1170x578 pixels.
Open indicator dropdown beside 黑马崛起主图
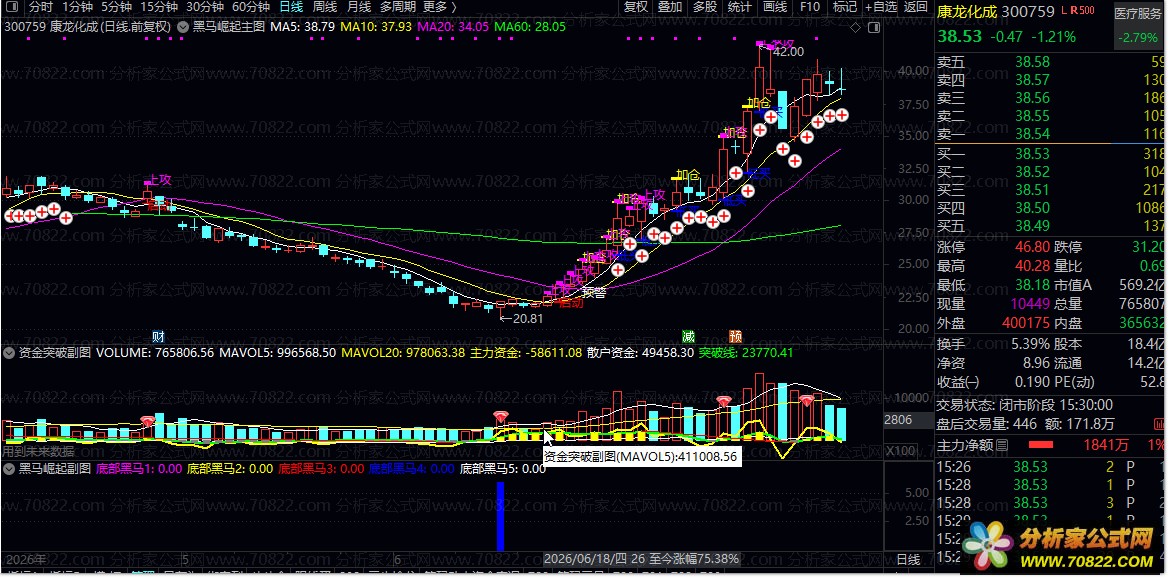pos(181,26)
